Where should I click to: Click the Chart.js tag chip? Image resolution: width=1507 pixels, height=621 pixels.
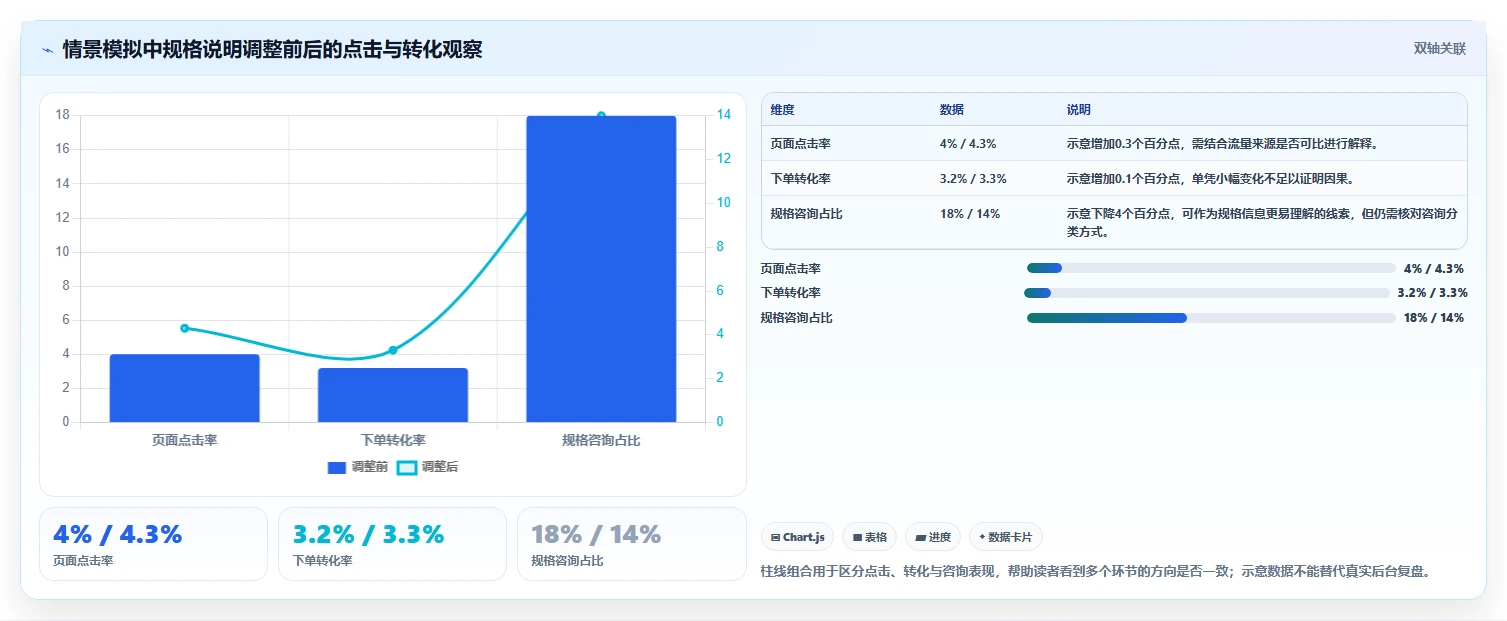(x=797, y=537)
